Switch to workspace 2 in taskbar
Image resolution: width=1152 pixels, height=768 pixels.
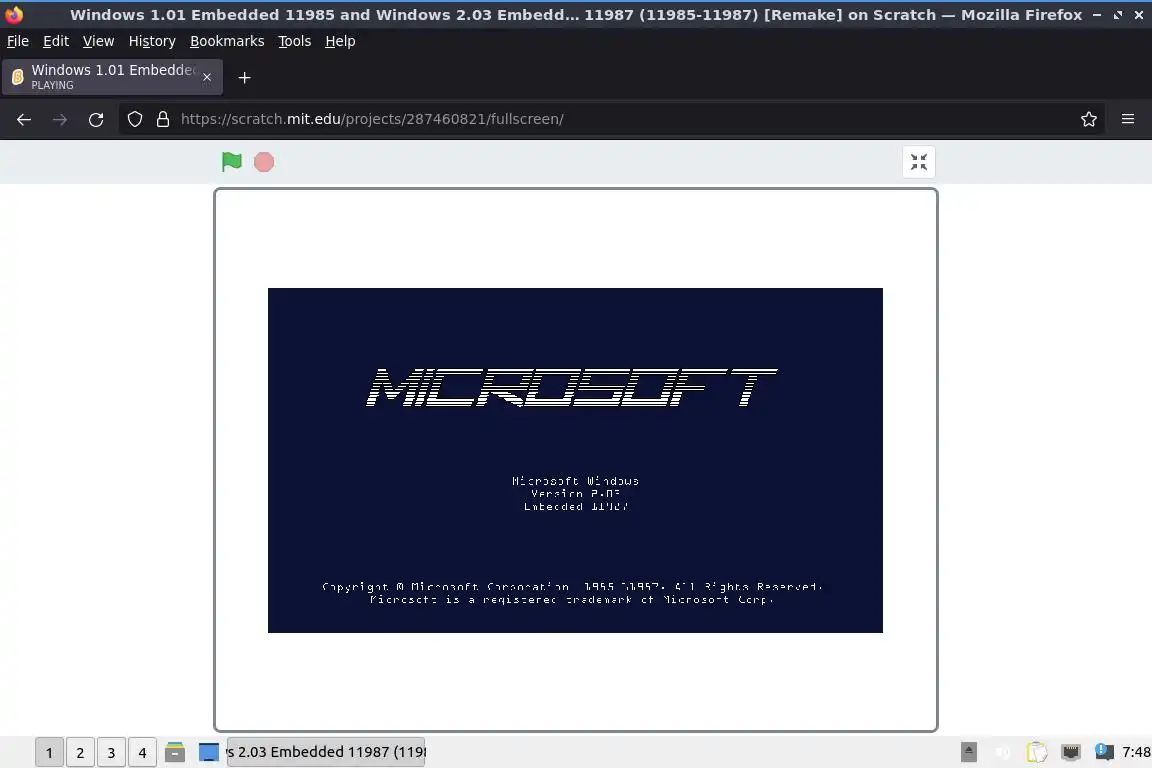point(80,753)
